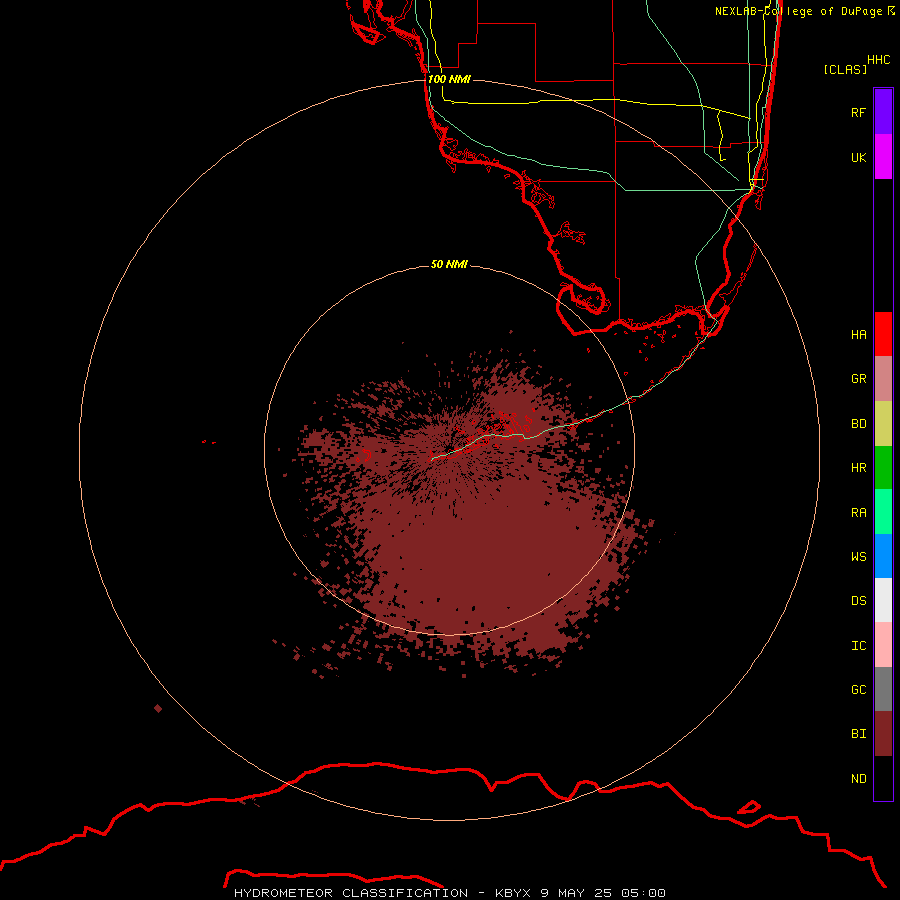Image resolution: width=900 pixels, height=900 pixels.
Task: Click the radar site at the echo center
Action: click(x=449, y=449)
